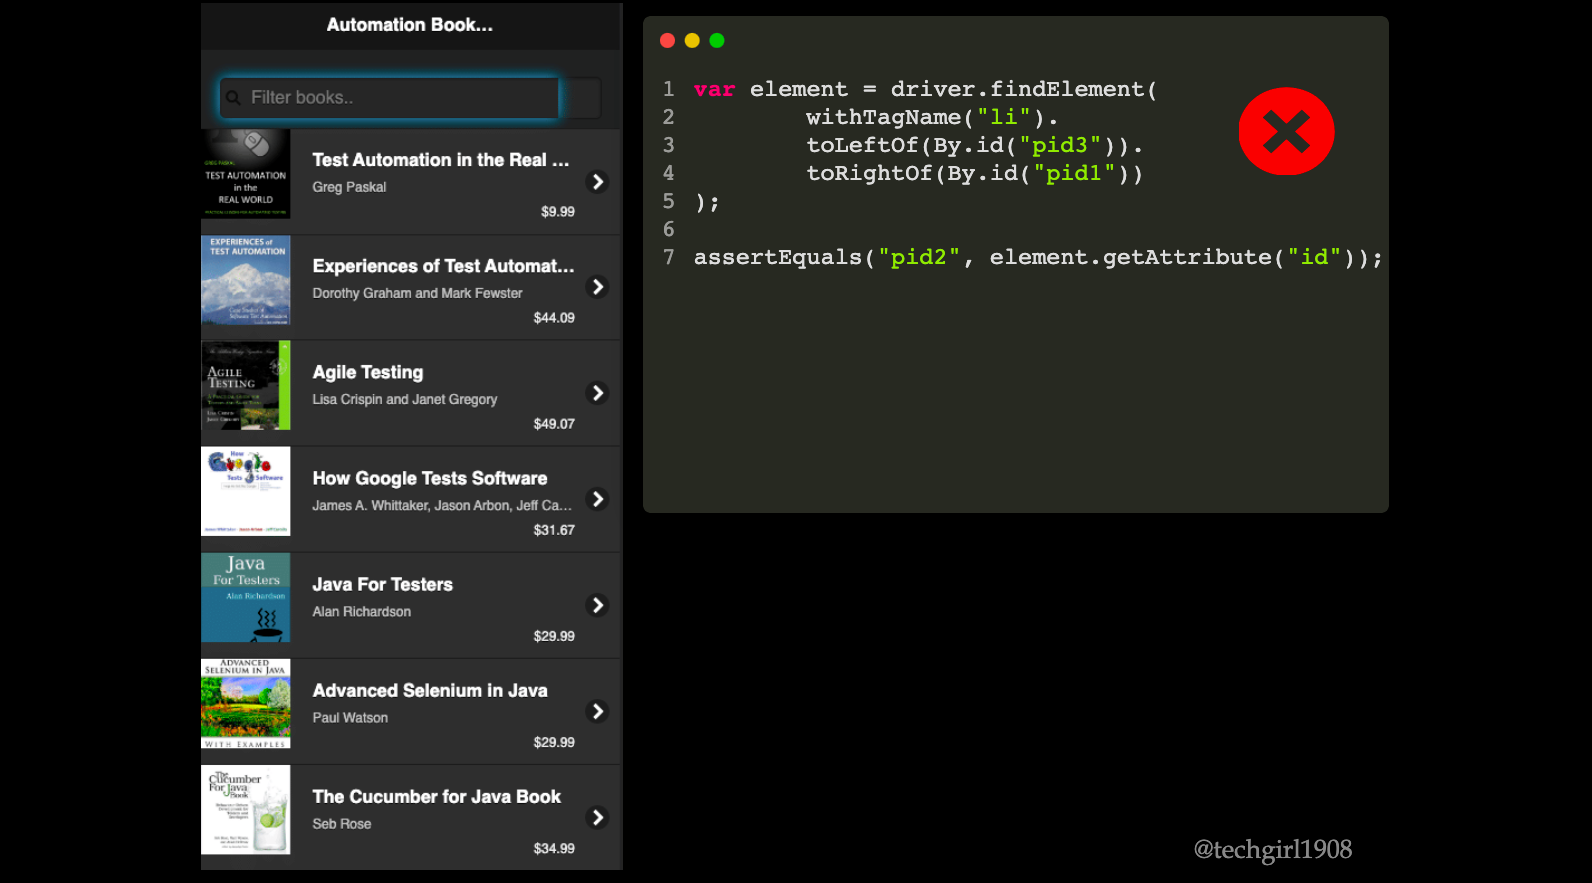
Task: Click the green maximize dot in code window
Action: [x=717, y=41]
